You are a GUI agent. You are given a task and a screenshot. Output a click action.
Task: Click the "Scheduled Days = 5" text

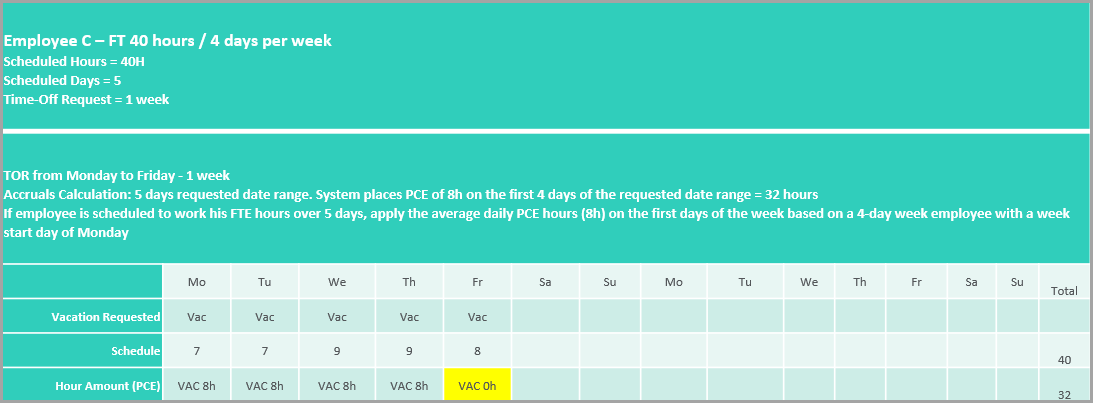63,80
